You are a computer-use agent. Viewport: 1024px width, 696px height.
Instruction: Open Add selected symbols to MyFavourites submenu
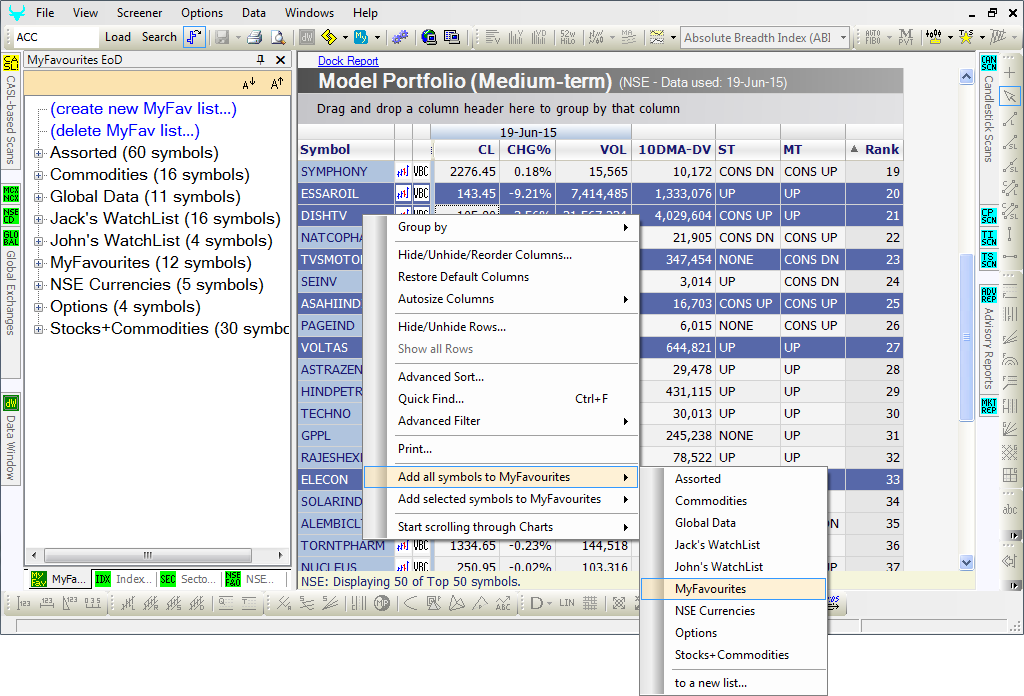click(501, 499)
